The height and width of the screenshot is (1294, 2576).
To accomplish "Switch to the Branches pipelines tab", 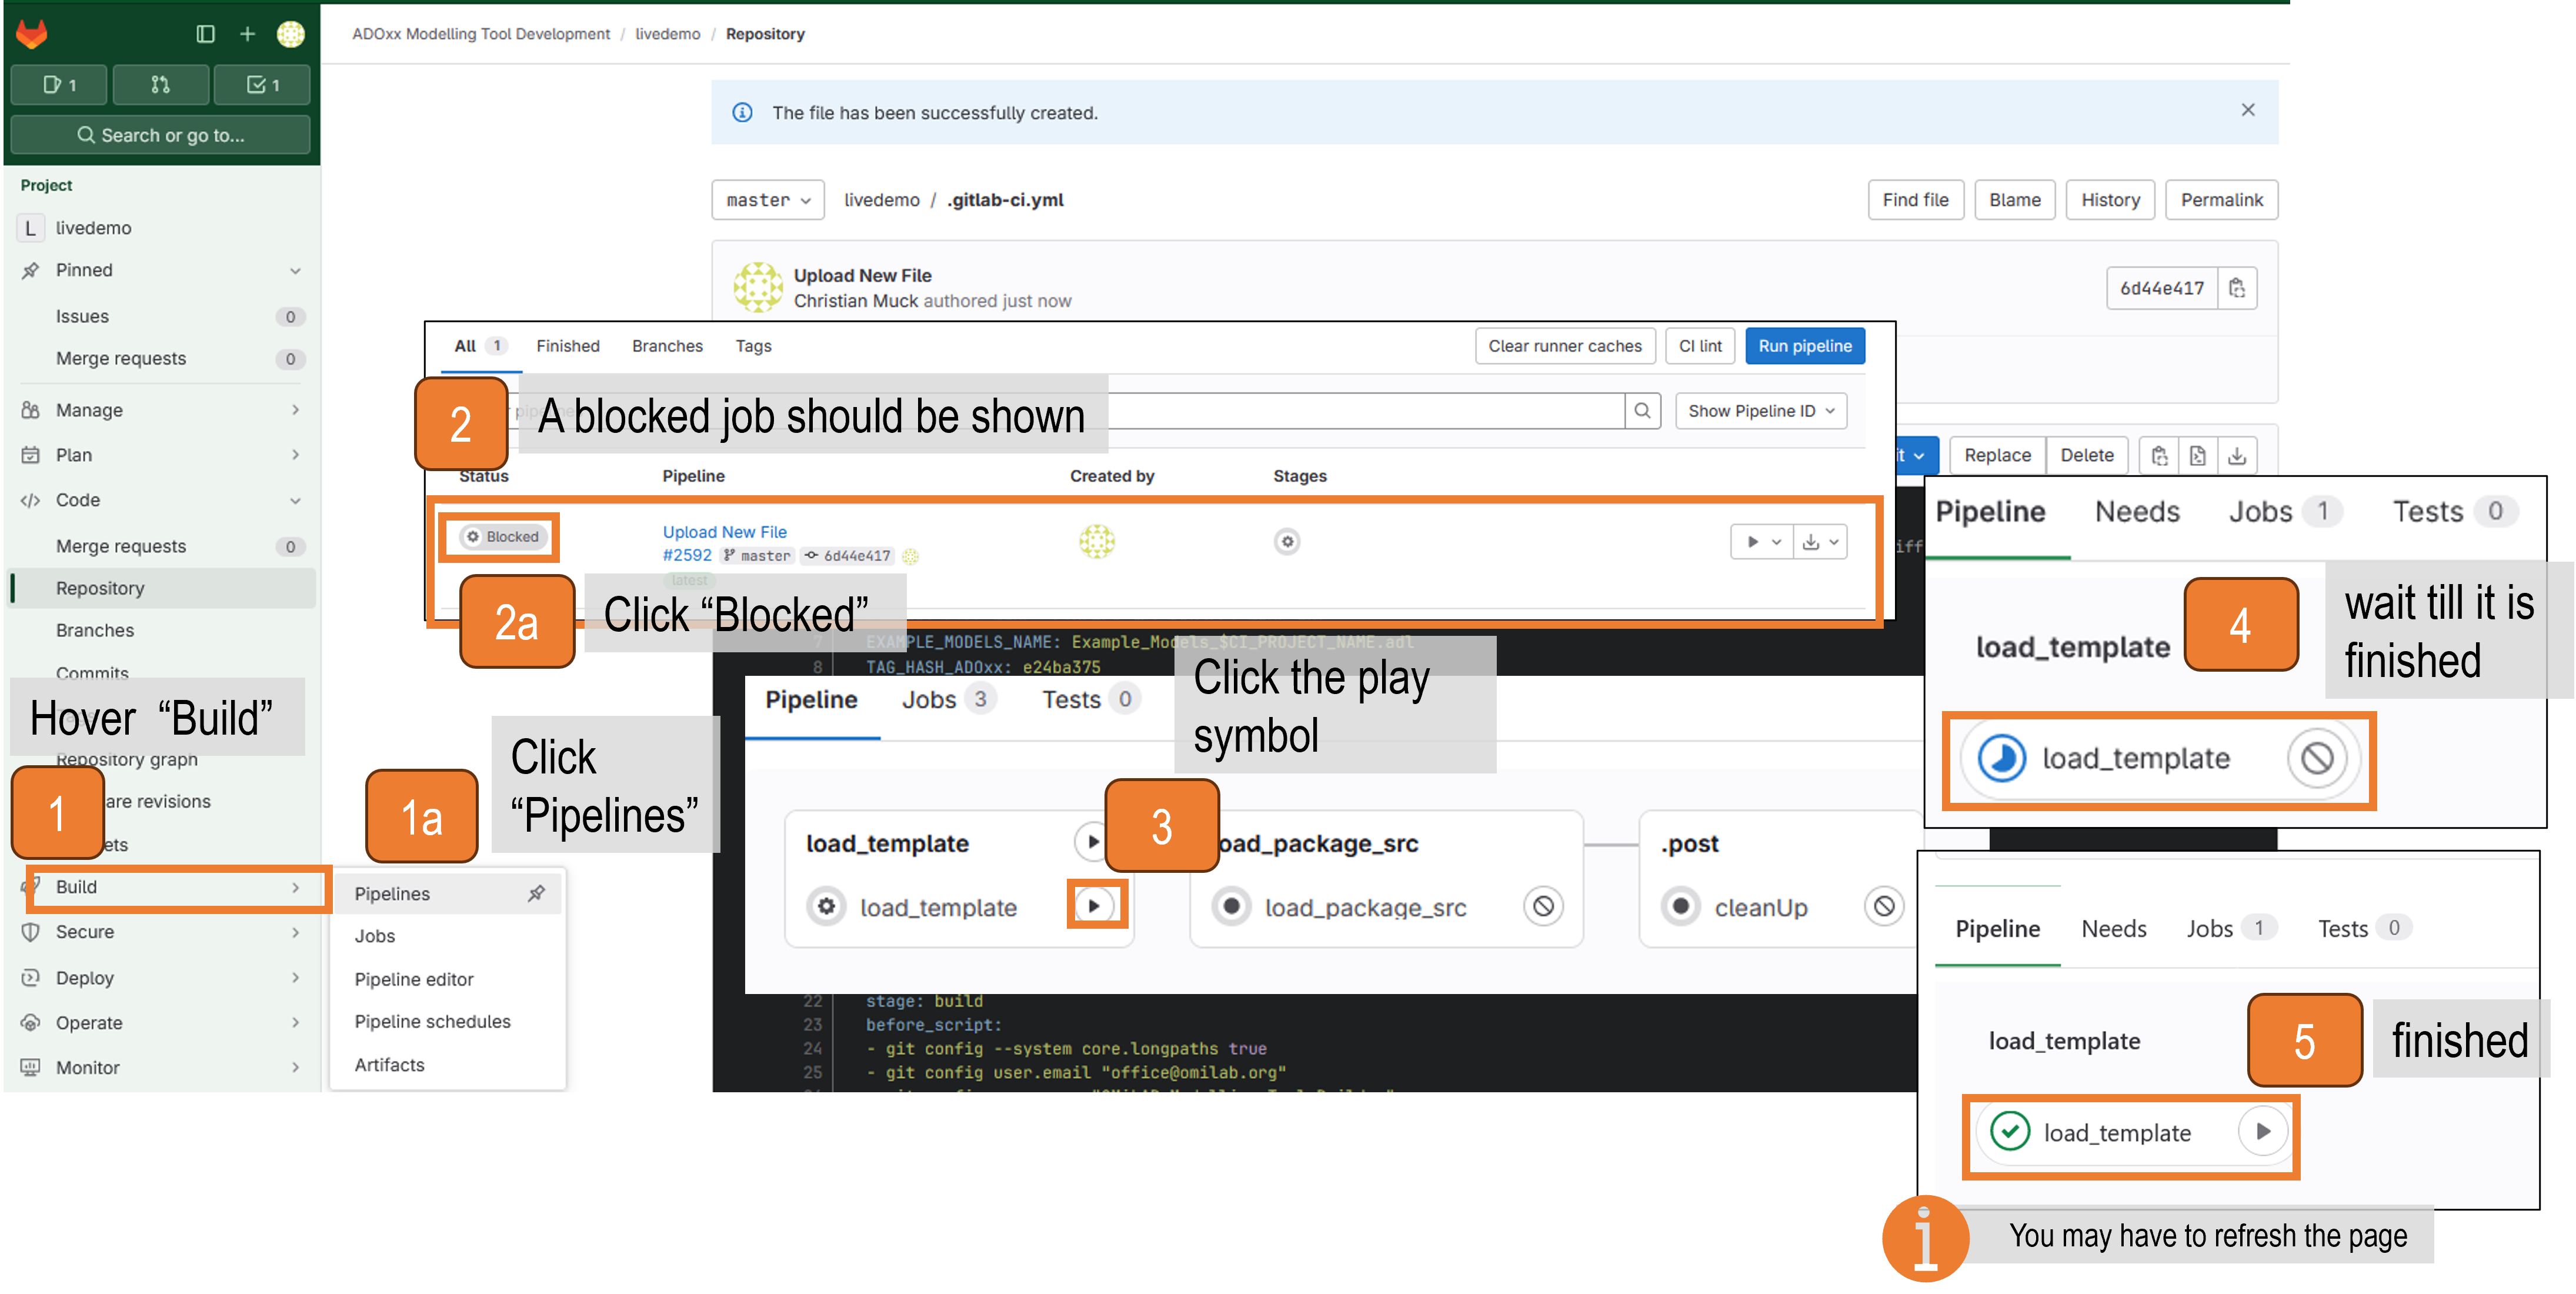I will coord(667,346).
